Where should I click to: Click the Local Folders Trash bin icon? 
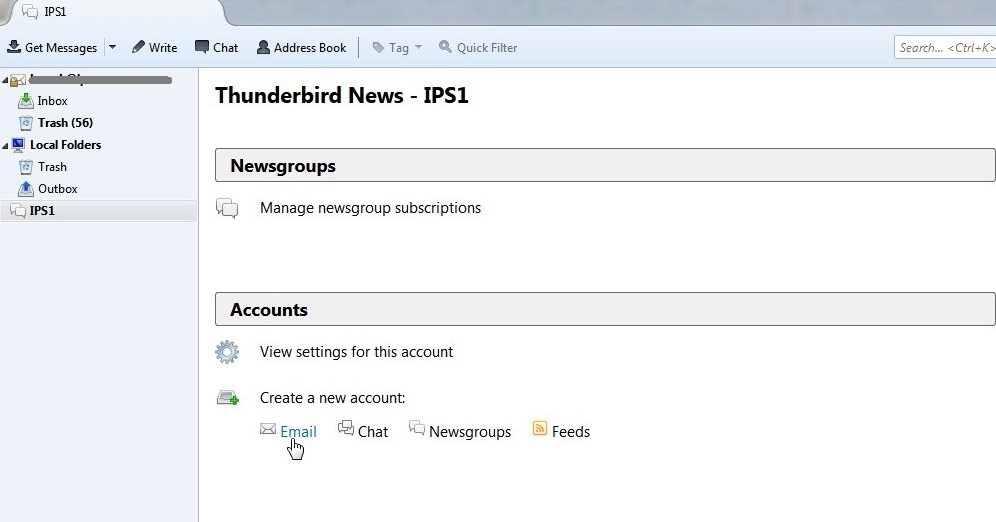[x=26, y=167]
